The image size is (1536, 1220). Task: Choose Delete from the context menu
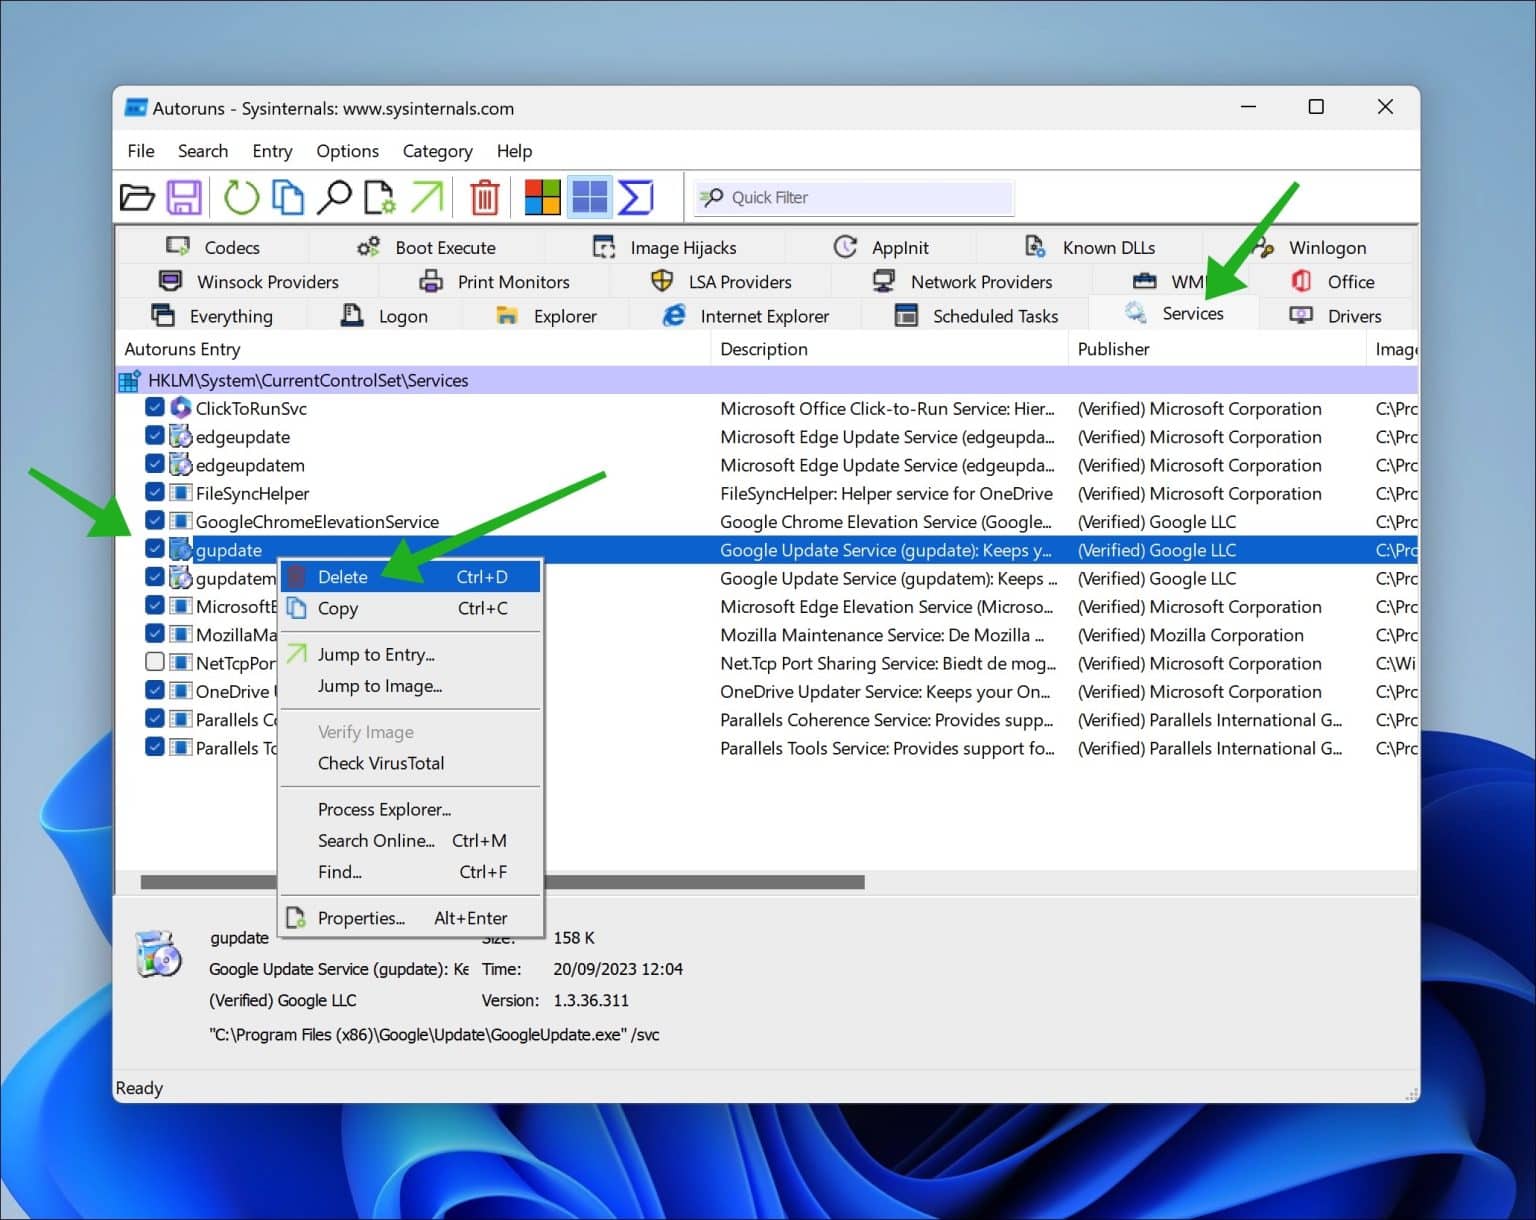click(x=343, y=576)
